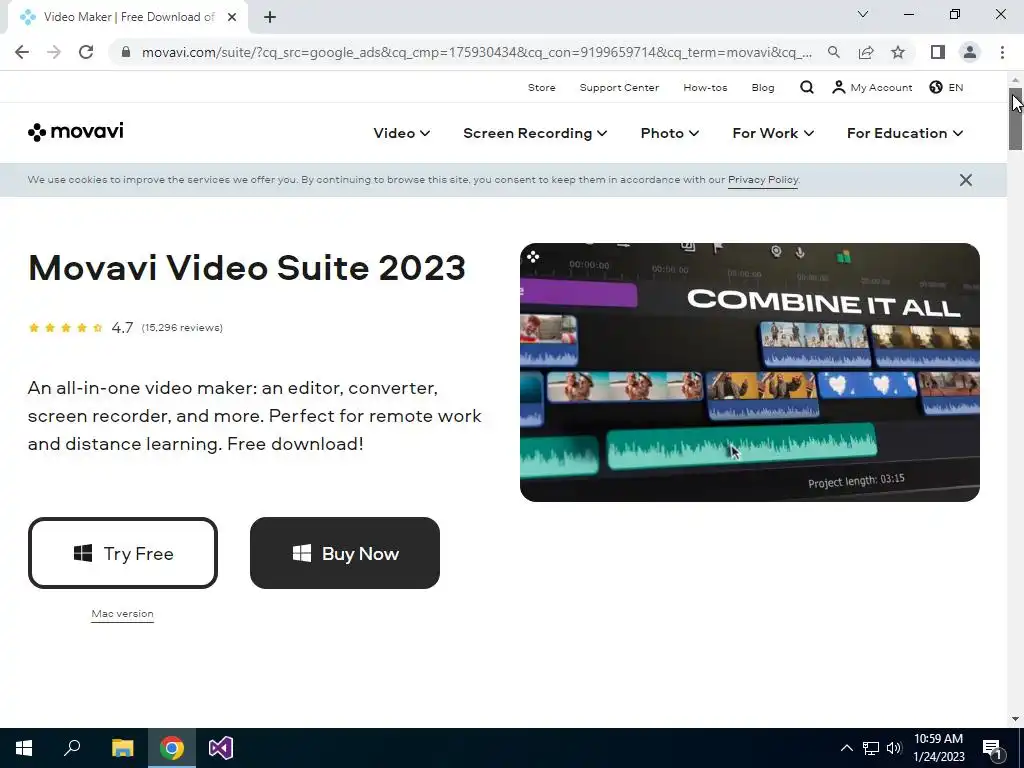Screen dimensions: 1024x768
Task: Click the address bar URL
Action: click(x=477, y=52)
